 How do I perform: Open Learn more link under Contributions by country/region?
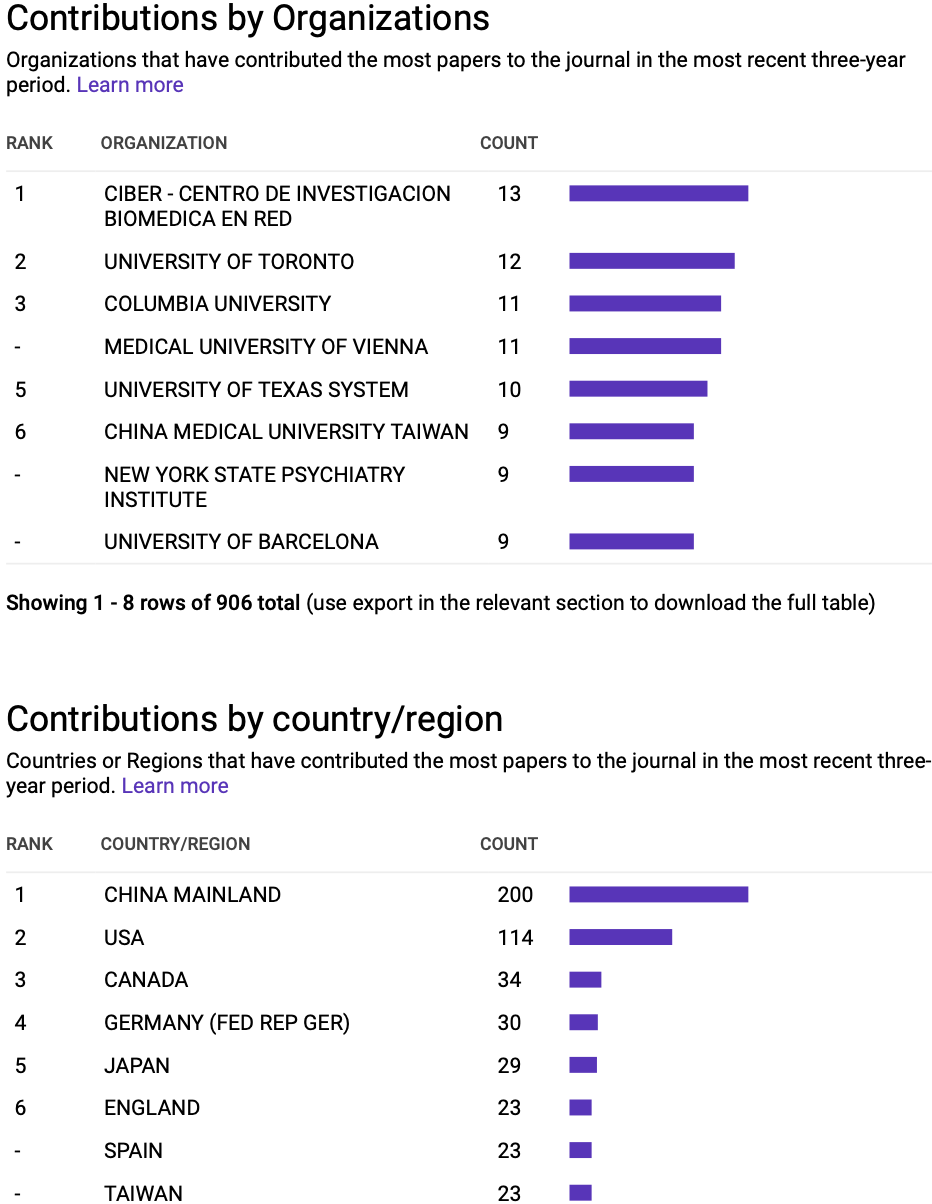pyautogui.click(x=175, y=786)
